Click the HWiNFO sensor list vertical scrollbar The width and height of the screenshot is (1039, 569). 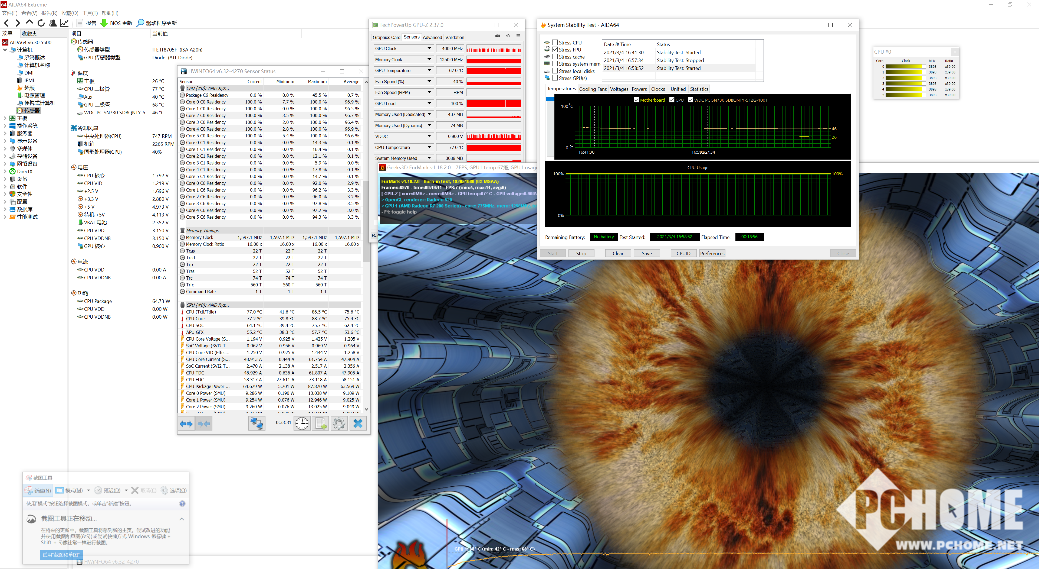click(x=364, y=245)
